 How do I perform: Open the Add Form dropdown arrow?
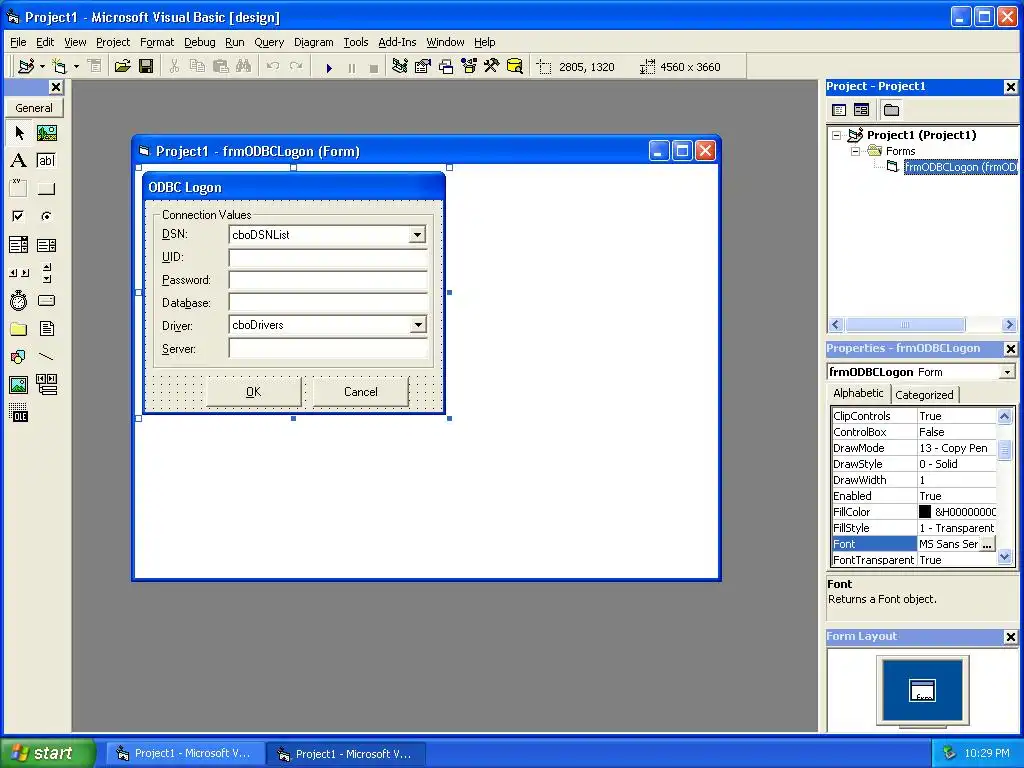click(x=76, y=67)
